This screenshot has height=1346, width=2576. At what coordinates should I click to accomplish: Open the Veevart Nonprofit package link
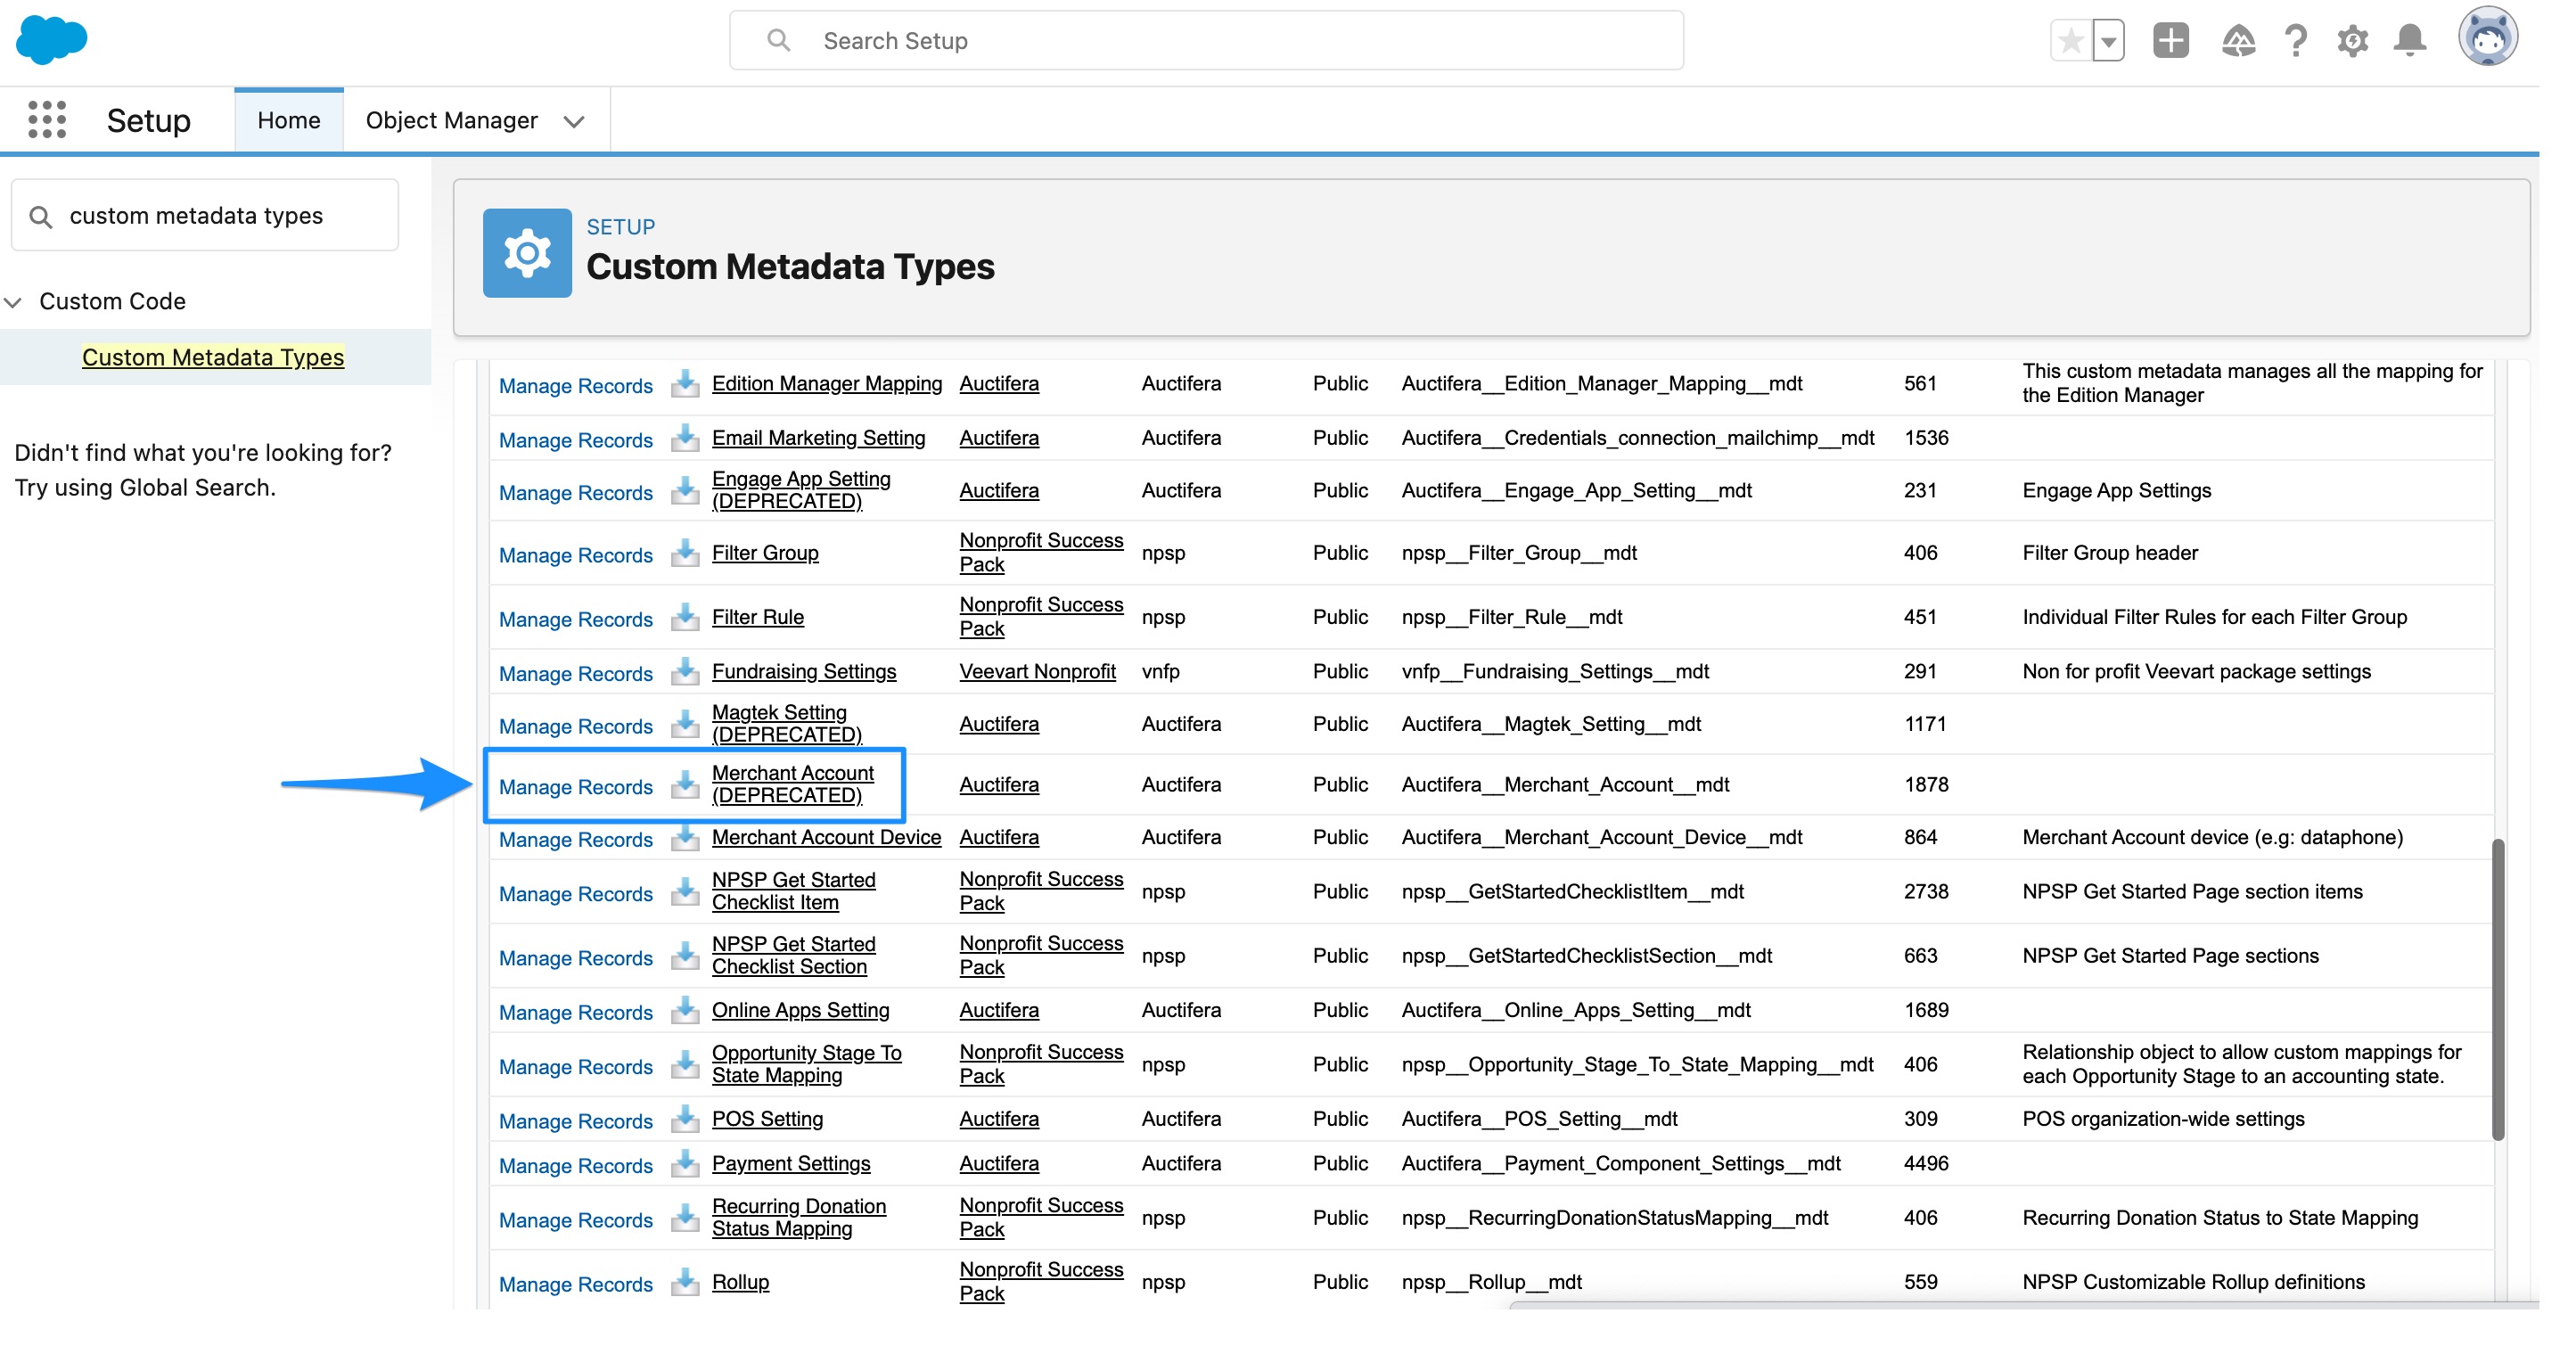coord(1037,672)
